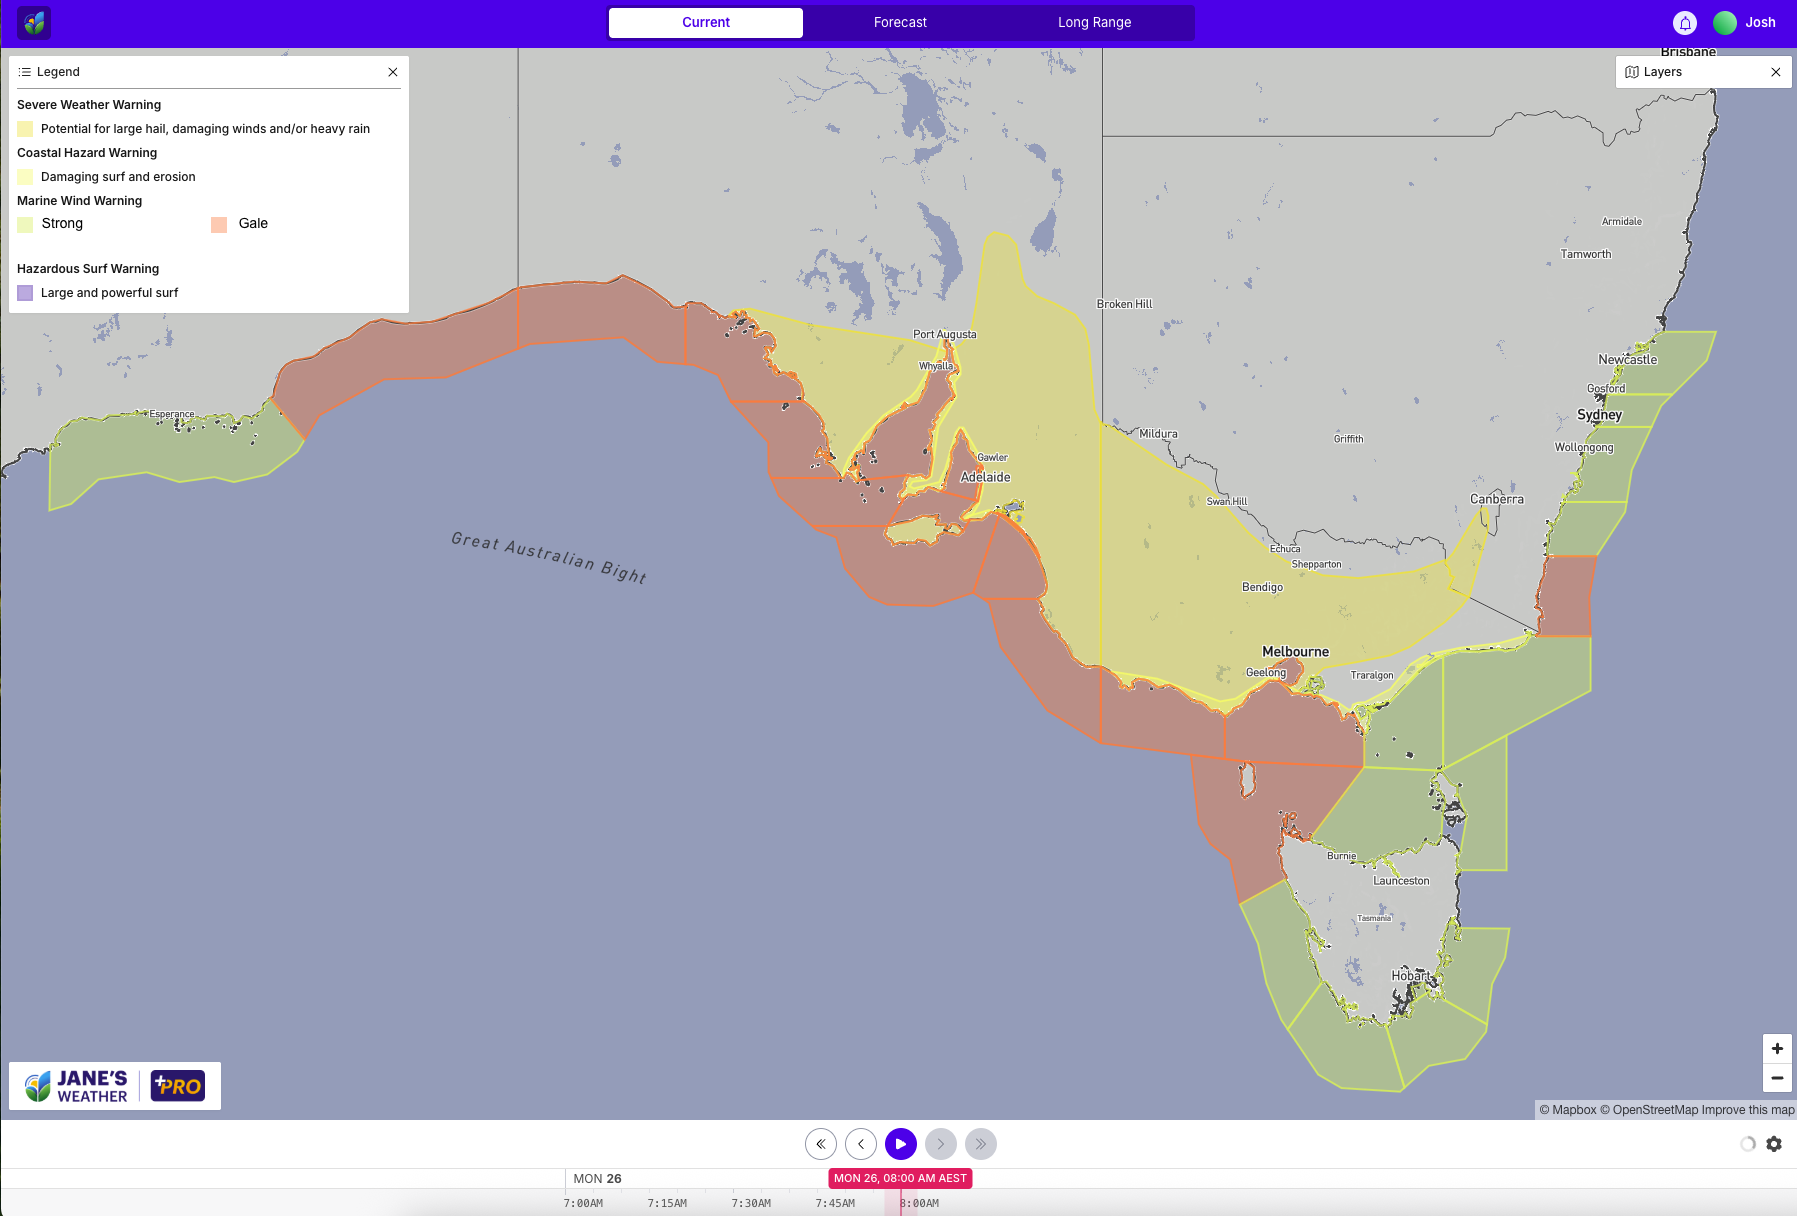Click the Severe Weather Warning yellow swatch

[x=25, y=129]
